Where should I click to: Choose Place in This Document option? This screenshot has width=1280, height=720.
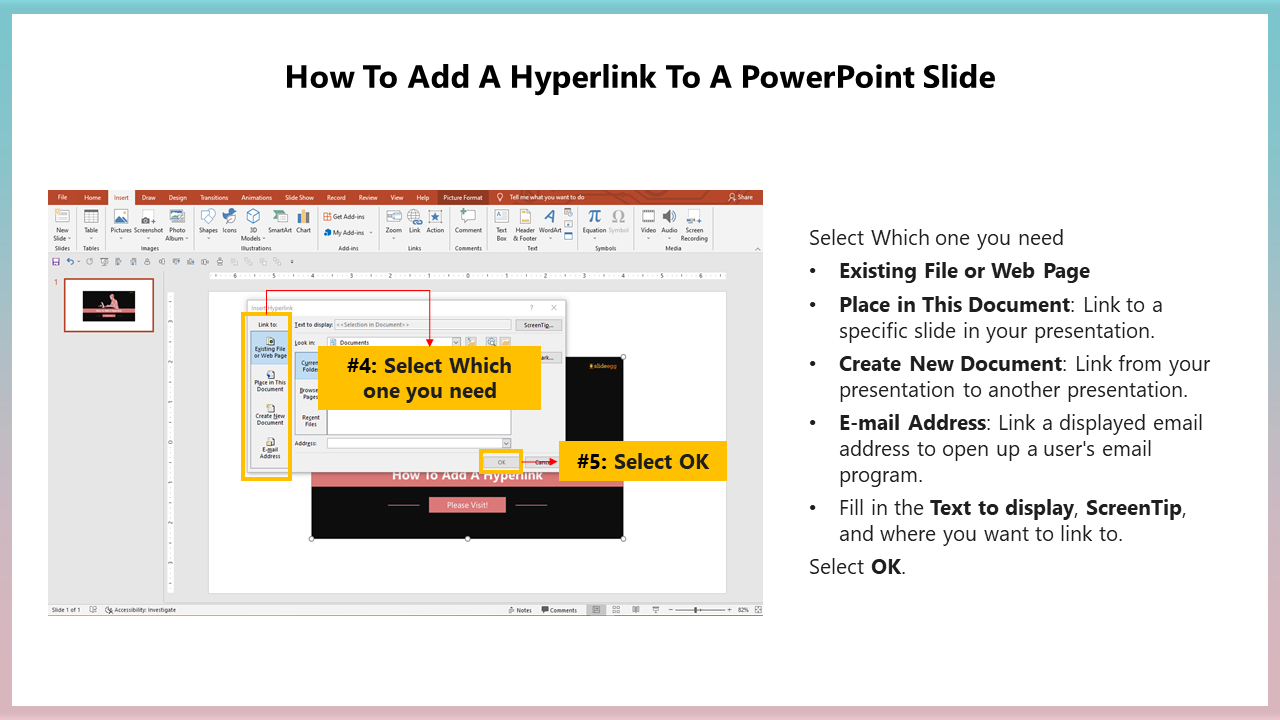click(270, 381)
